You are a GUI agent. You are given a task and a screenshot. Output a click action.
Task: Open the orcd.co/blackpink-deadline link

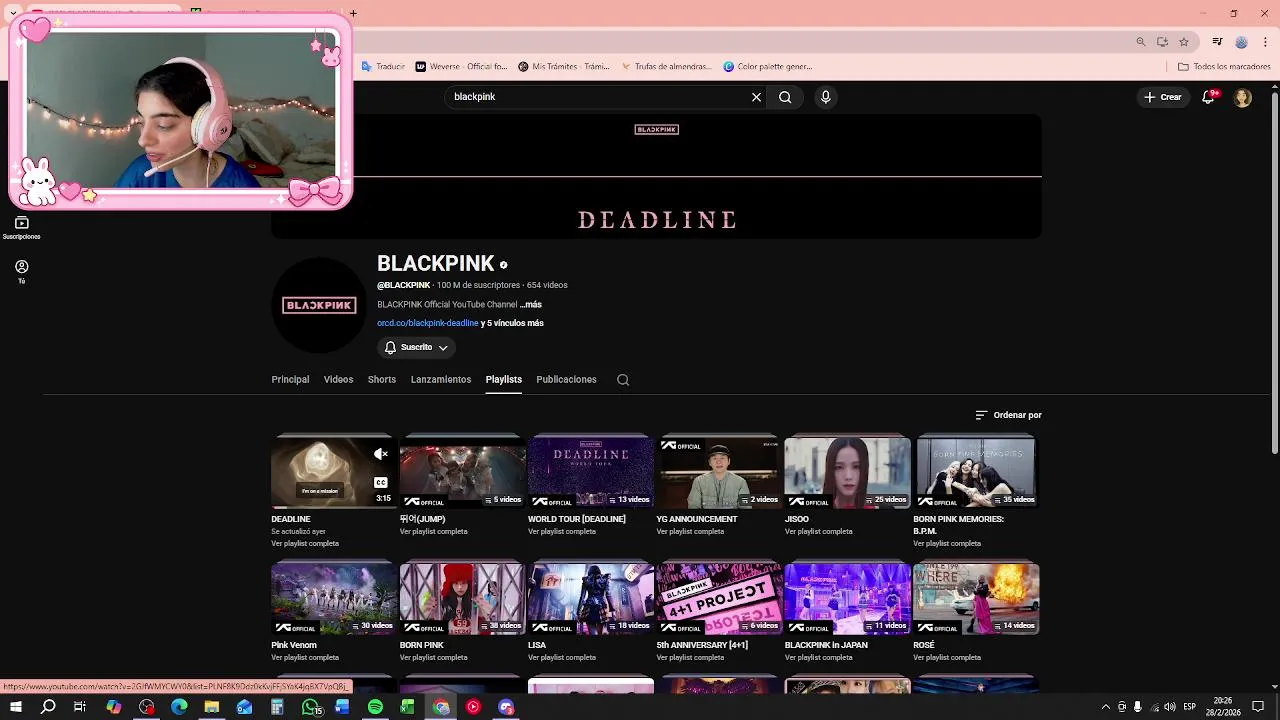[x=428, y=323]
